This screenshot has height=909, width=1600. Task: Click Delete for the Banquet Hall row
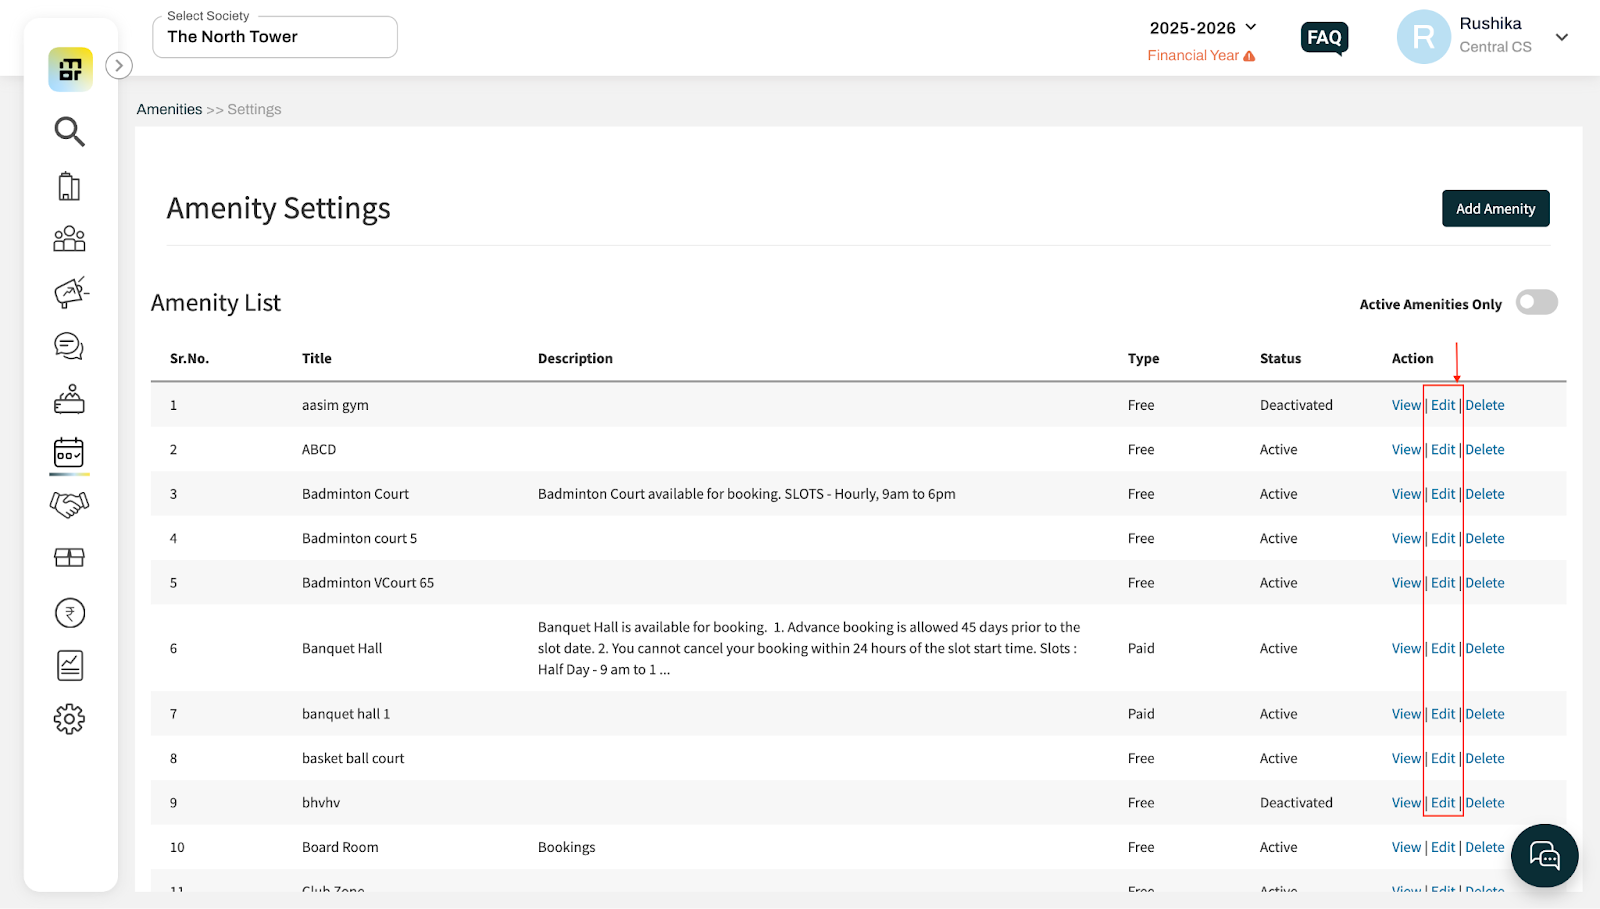click(1484, 648)
